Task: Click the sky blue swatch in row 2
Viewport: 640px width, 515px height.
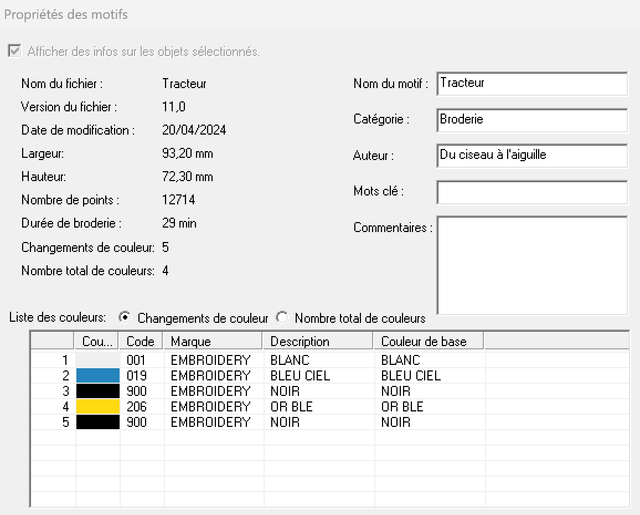Action: click(x=98, y=376)
